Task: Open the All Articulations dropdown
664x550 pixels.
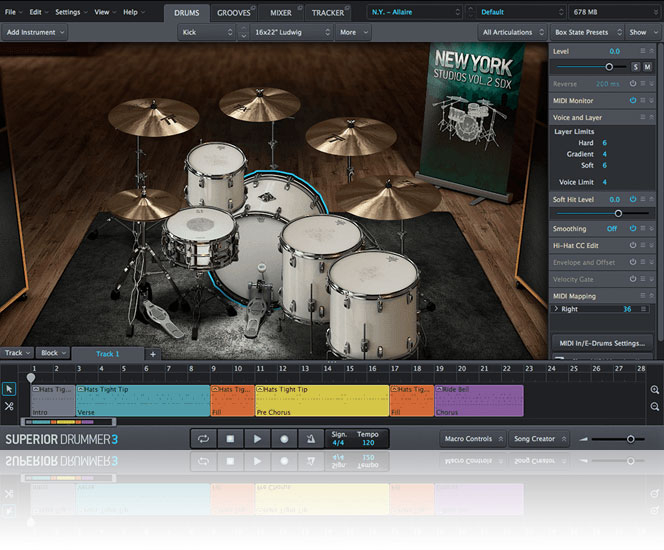Action: (513, 32)
